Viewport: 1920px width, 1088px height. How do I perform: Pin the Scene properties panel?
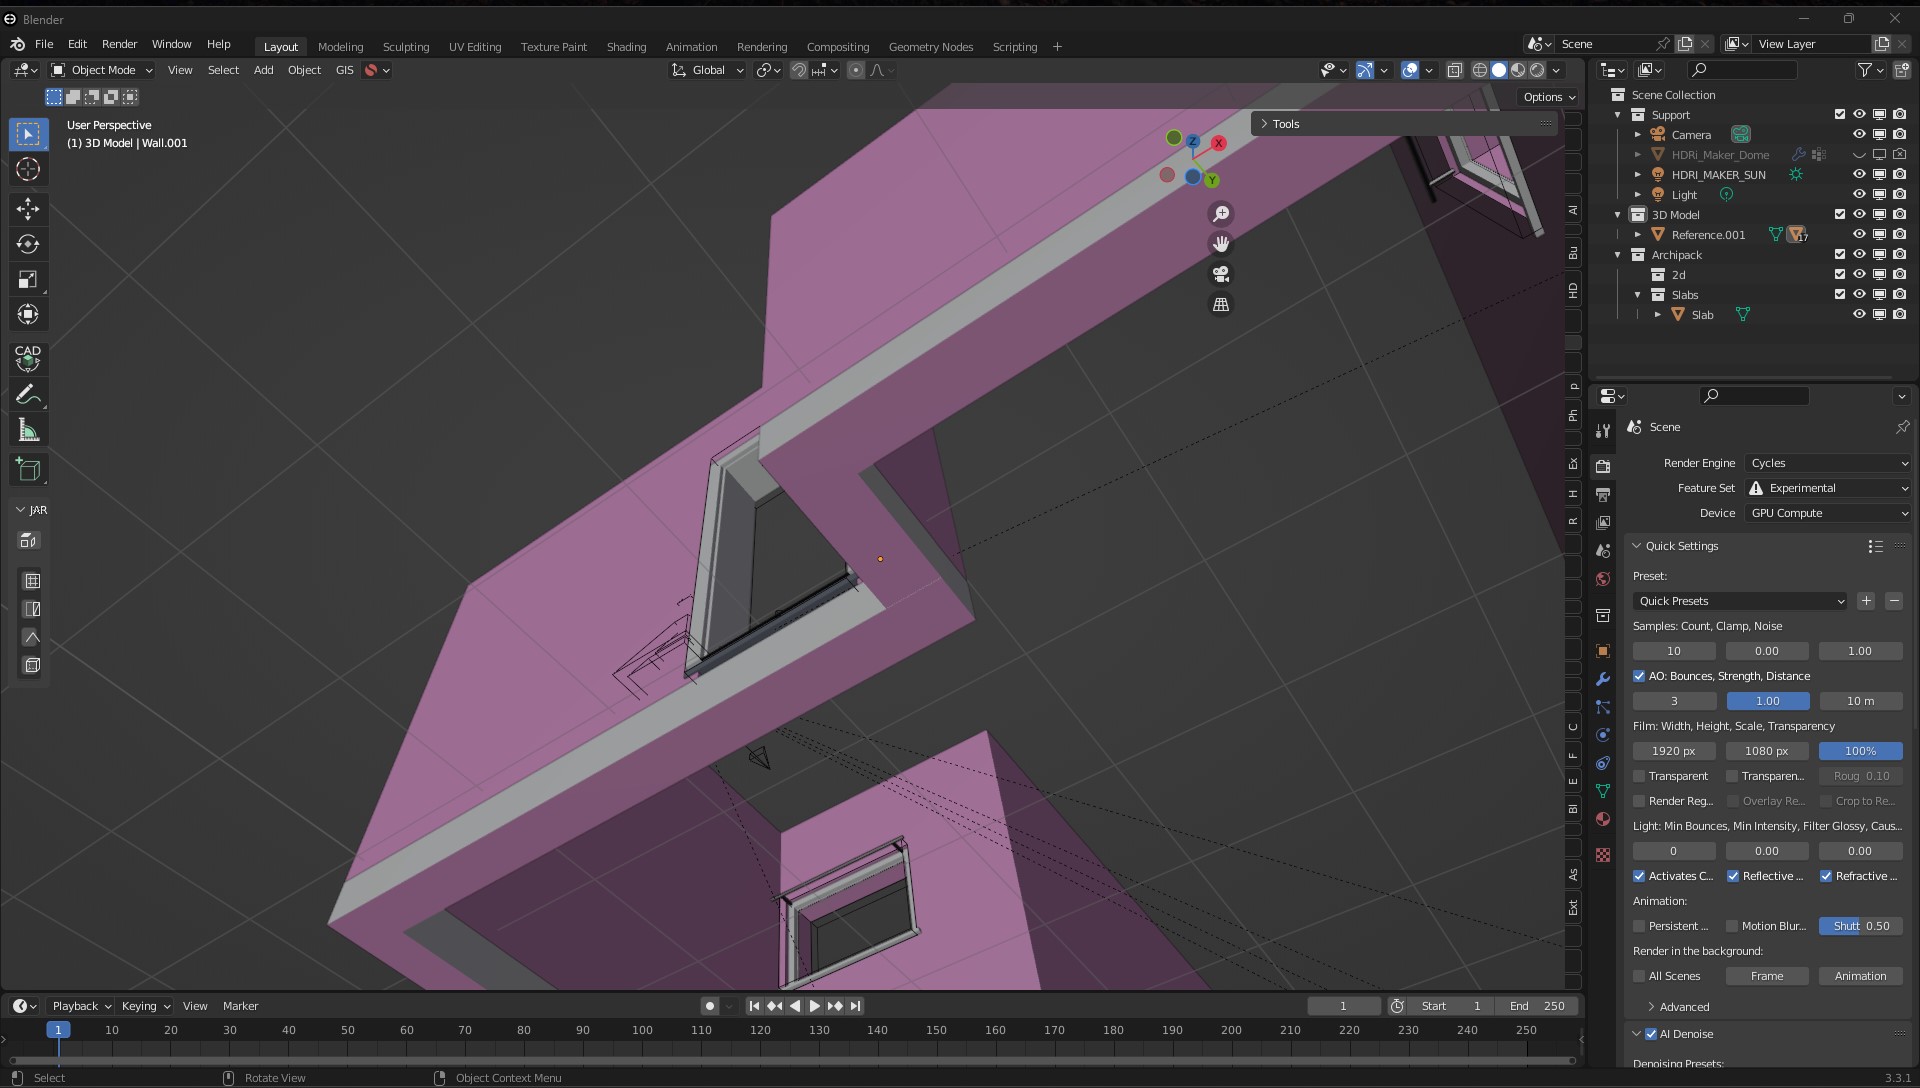(1902, 427)
